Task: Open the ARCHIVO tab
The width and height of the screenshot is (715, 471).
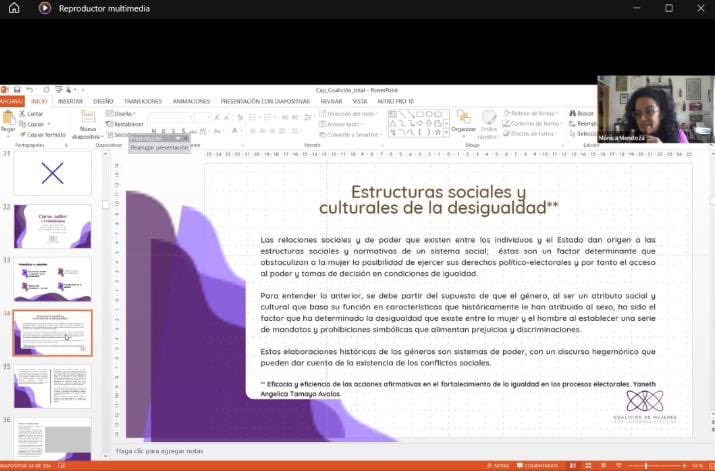Action: click(11, 101)
